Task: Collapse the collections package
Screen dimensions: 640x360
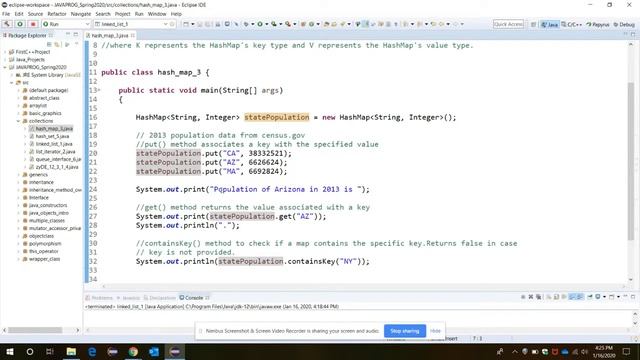Action: [x=18, y=121]
